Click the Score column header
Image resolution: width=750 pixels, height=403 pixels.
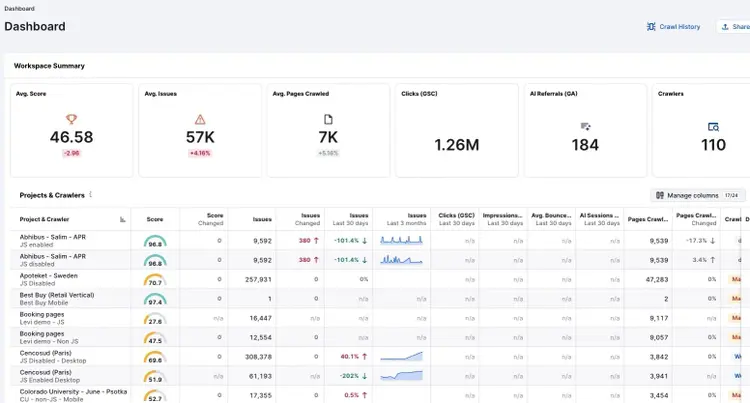point(154,219)
